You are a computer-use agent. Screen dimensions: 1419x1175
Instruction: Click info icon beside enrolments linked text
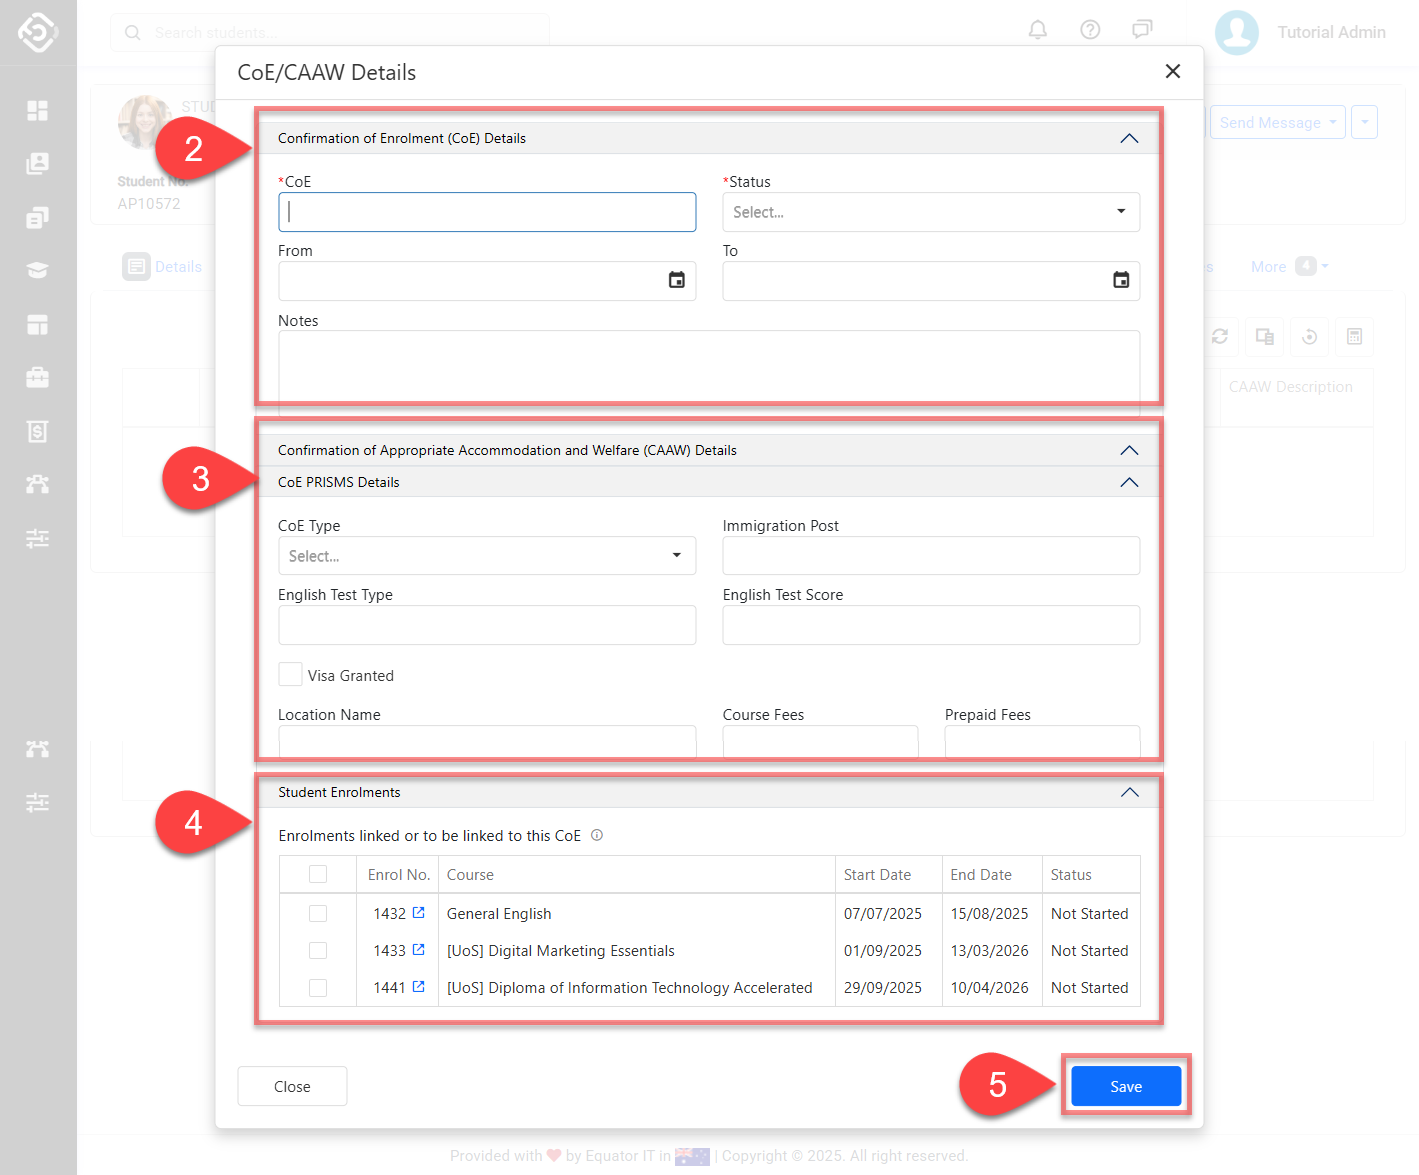click(597, 836)
